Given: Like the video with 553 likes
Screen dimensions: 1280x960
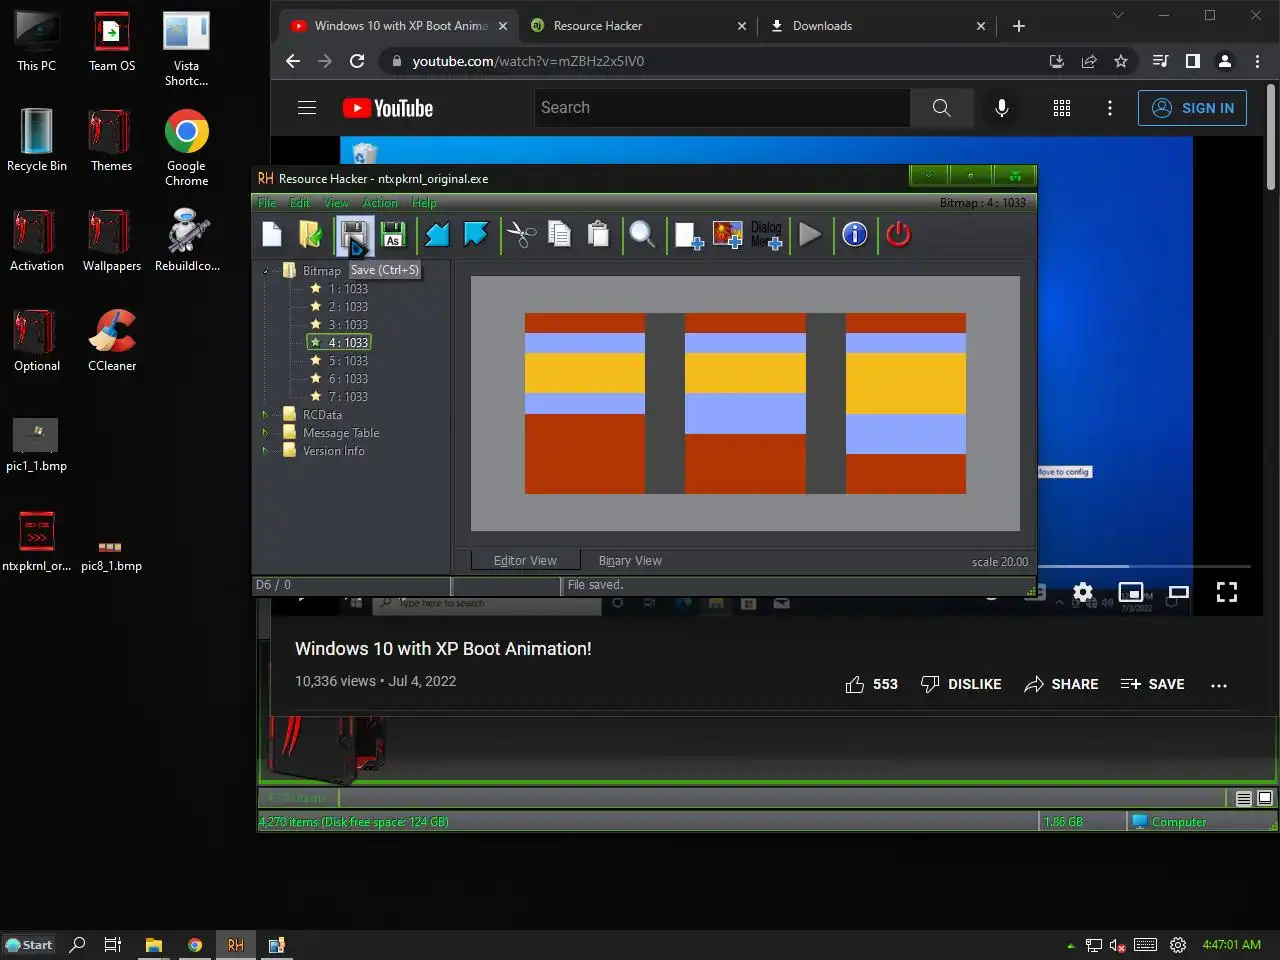Looking at the screenshot, I should point(871,684).
